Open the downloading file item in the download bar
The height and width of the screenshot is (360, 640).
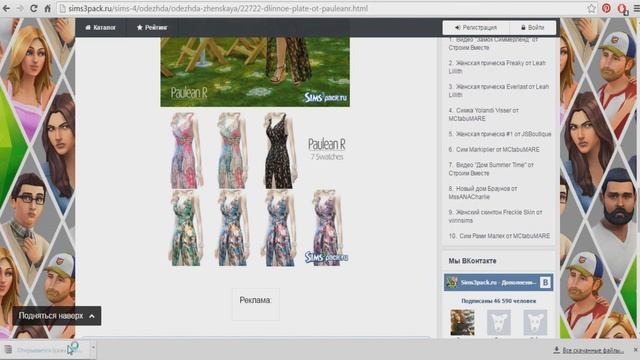[45, 350]
